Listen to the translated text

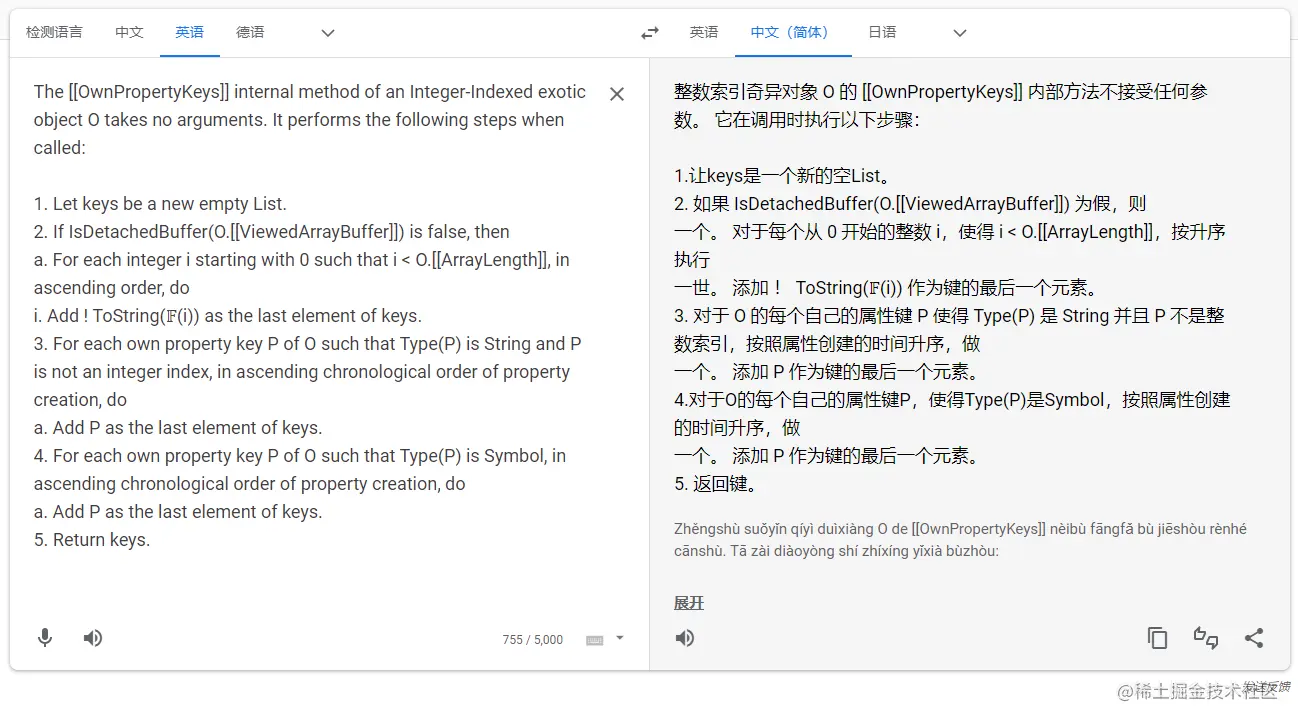click(685, 638)
